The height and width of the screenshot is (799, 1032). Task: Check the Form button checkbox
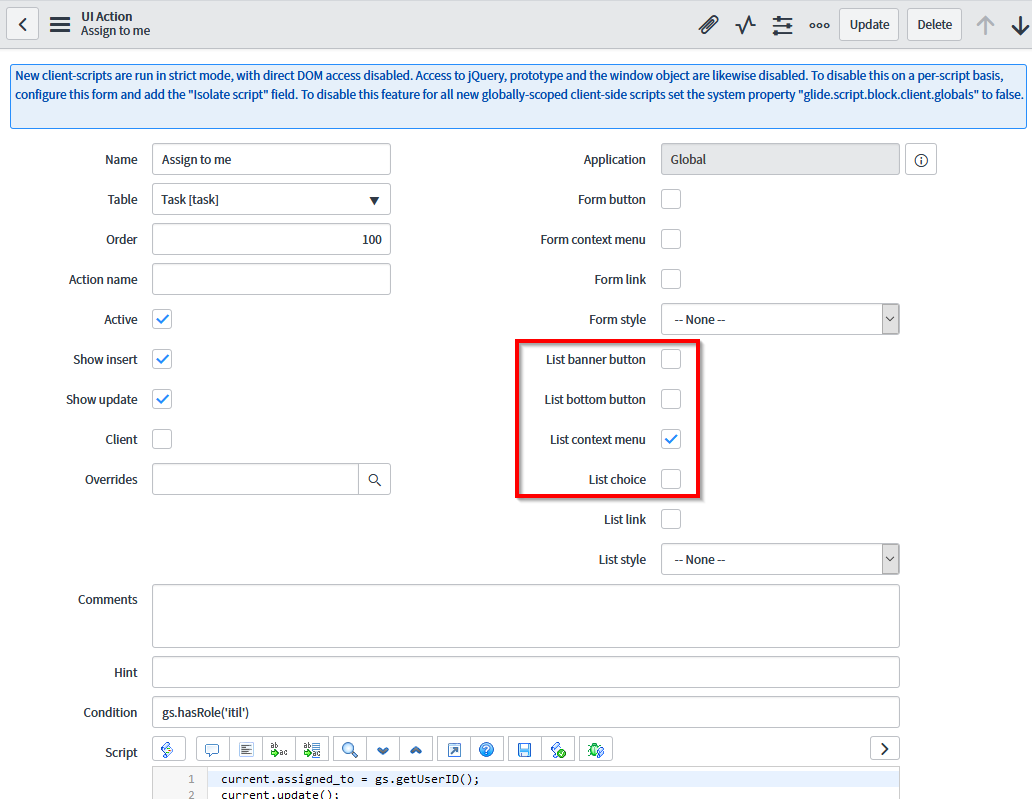point(671,199)
